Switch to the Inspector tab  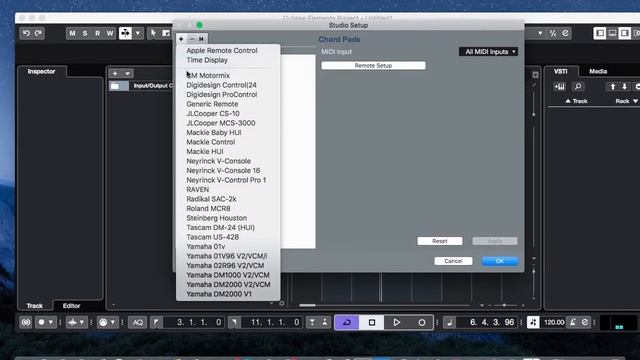pyautogui.click(x=41, y=71)
